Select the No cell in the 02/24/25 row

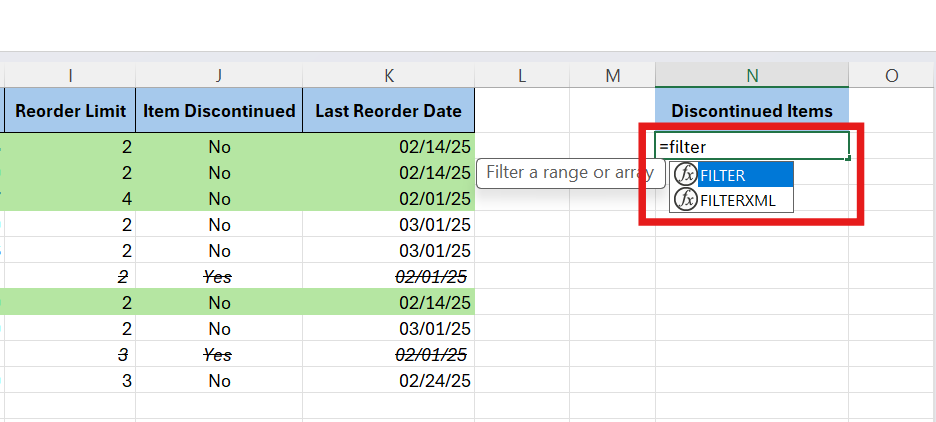pos(219,380)
